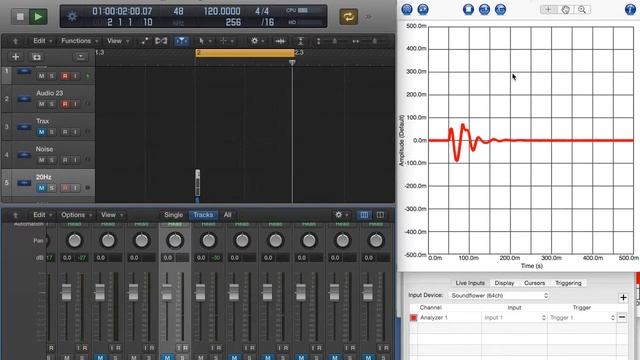Toggle input monitoring on Audio 23 track
The height and width of the screenshot is (360, 640).
tap(76, 104)
